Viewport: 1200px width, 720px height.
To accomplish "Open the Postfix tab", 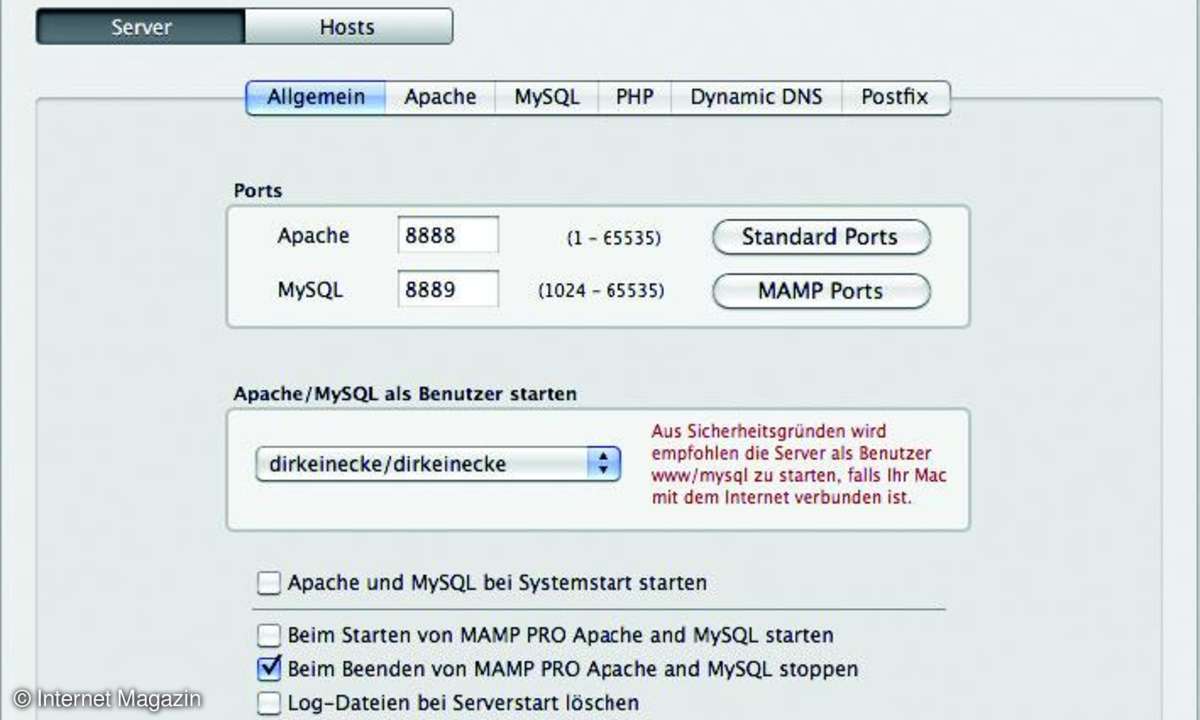I will coord(895,97).
